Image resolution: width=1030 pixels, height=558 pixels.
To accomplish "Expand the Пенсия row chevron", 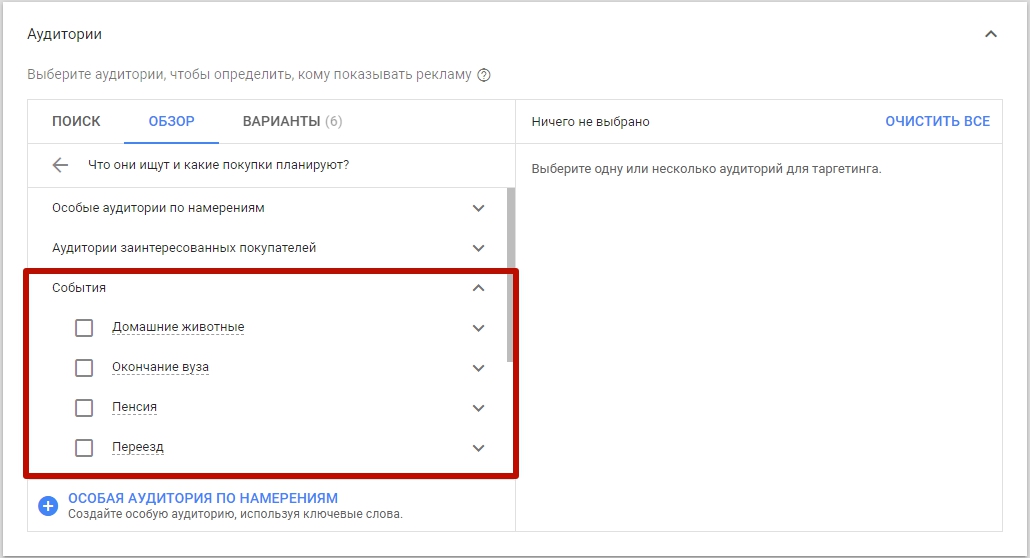I will [x=478, y=408].
